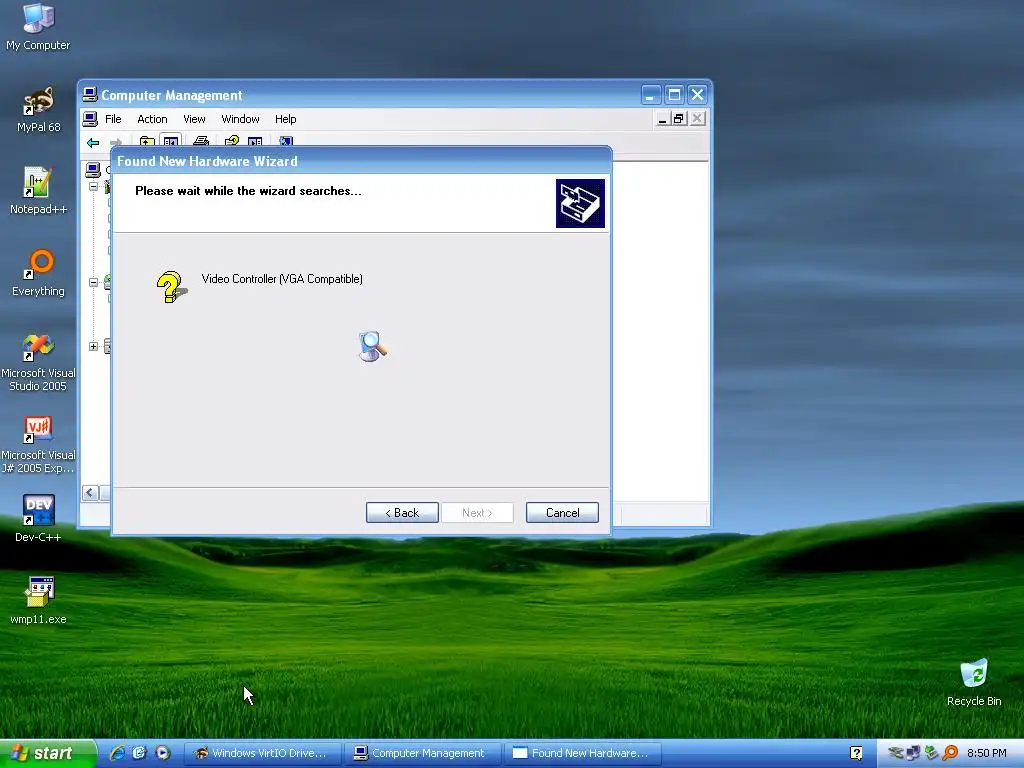Viewport: 1024px width, 768px height.
Task: Minimize the inner console window in Computer Management
Action: click(662, 119)
